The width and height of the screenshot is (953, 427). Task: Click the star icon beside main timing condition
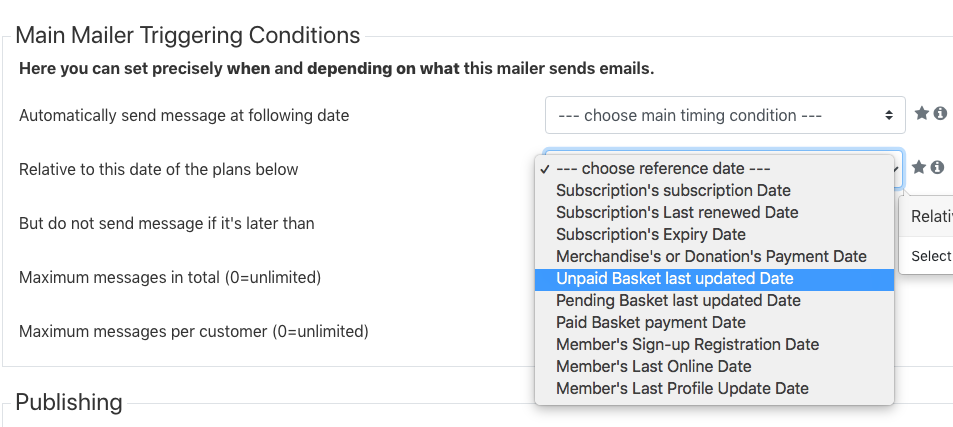point(921,113)
